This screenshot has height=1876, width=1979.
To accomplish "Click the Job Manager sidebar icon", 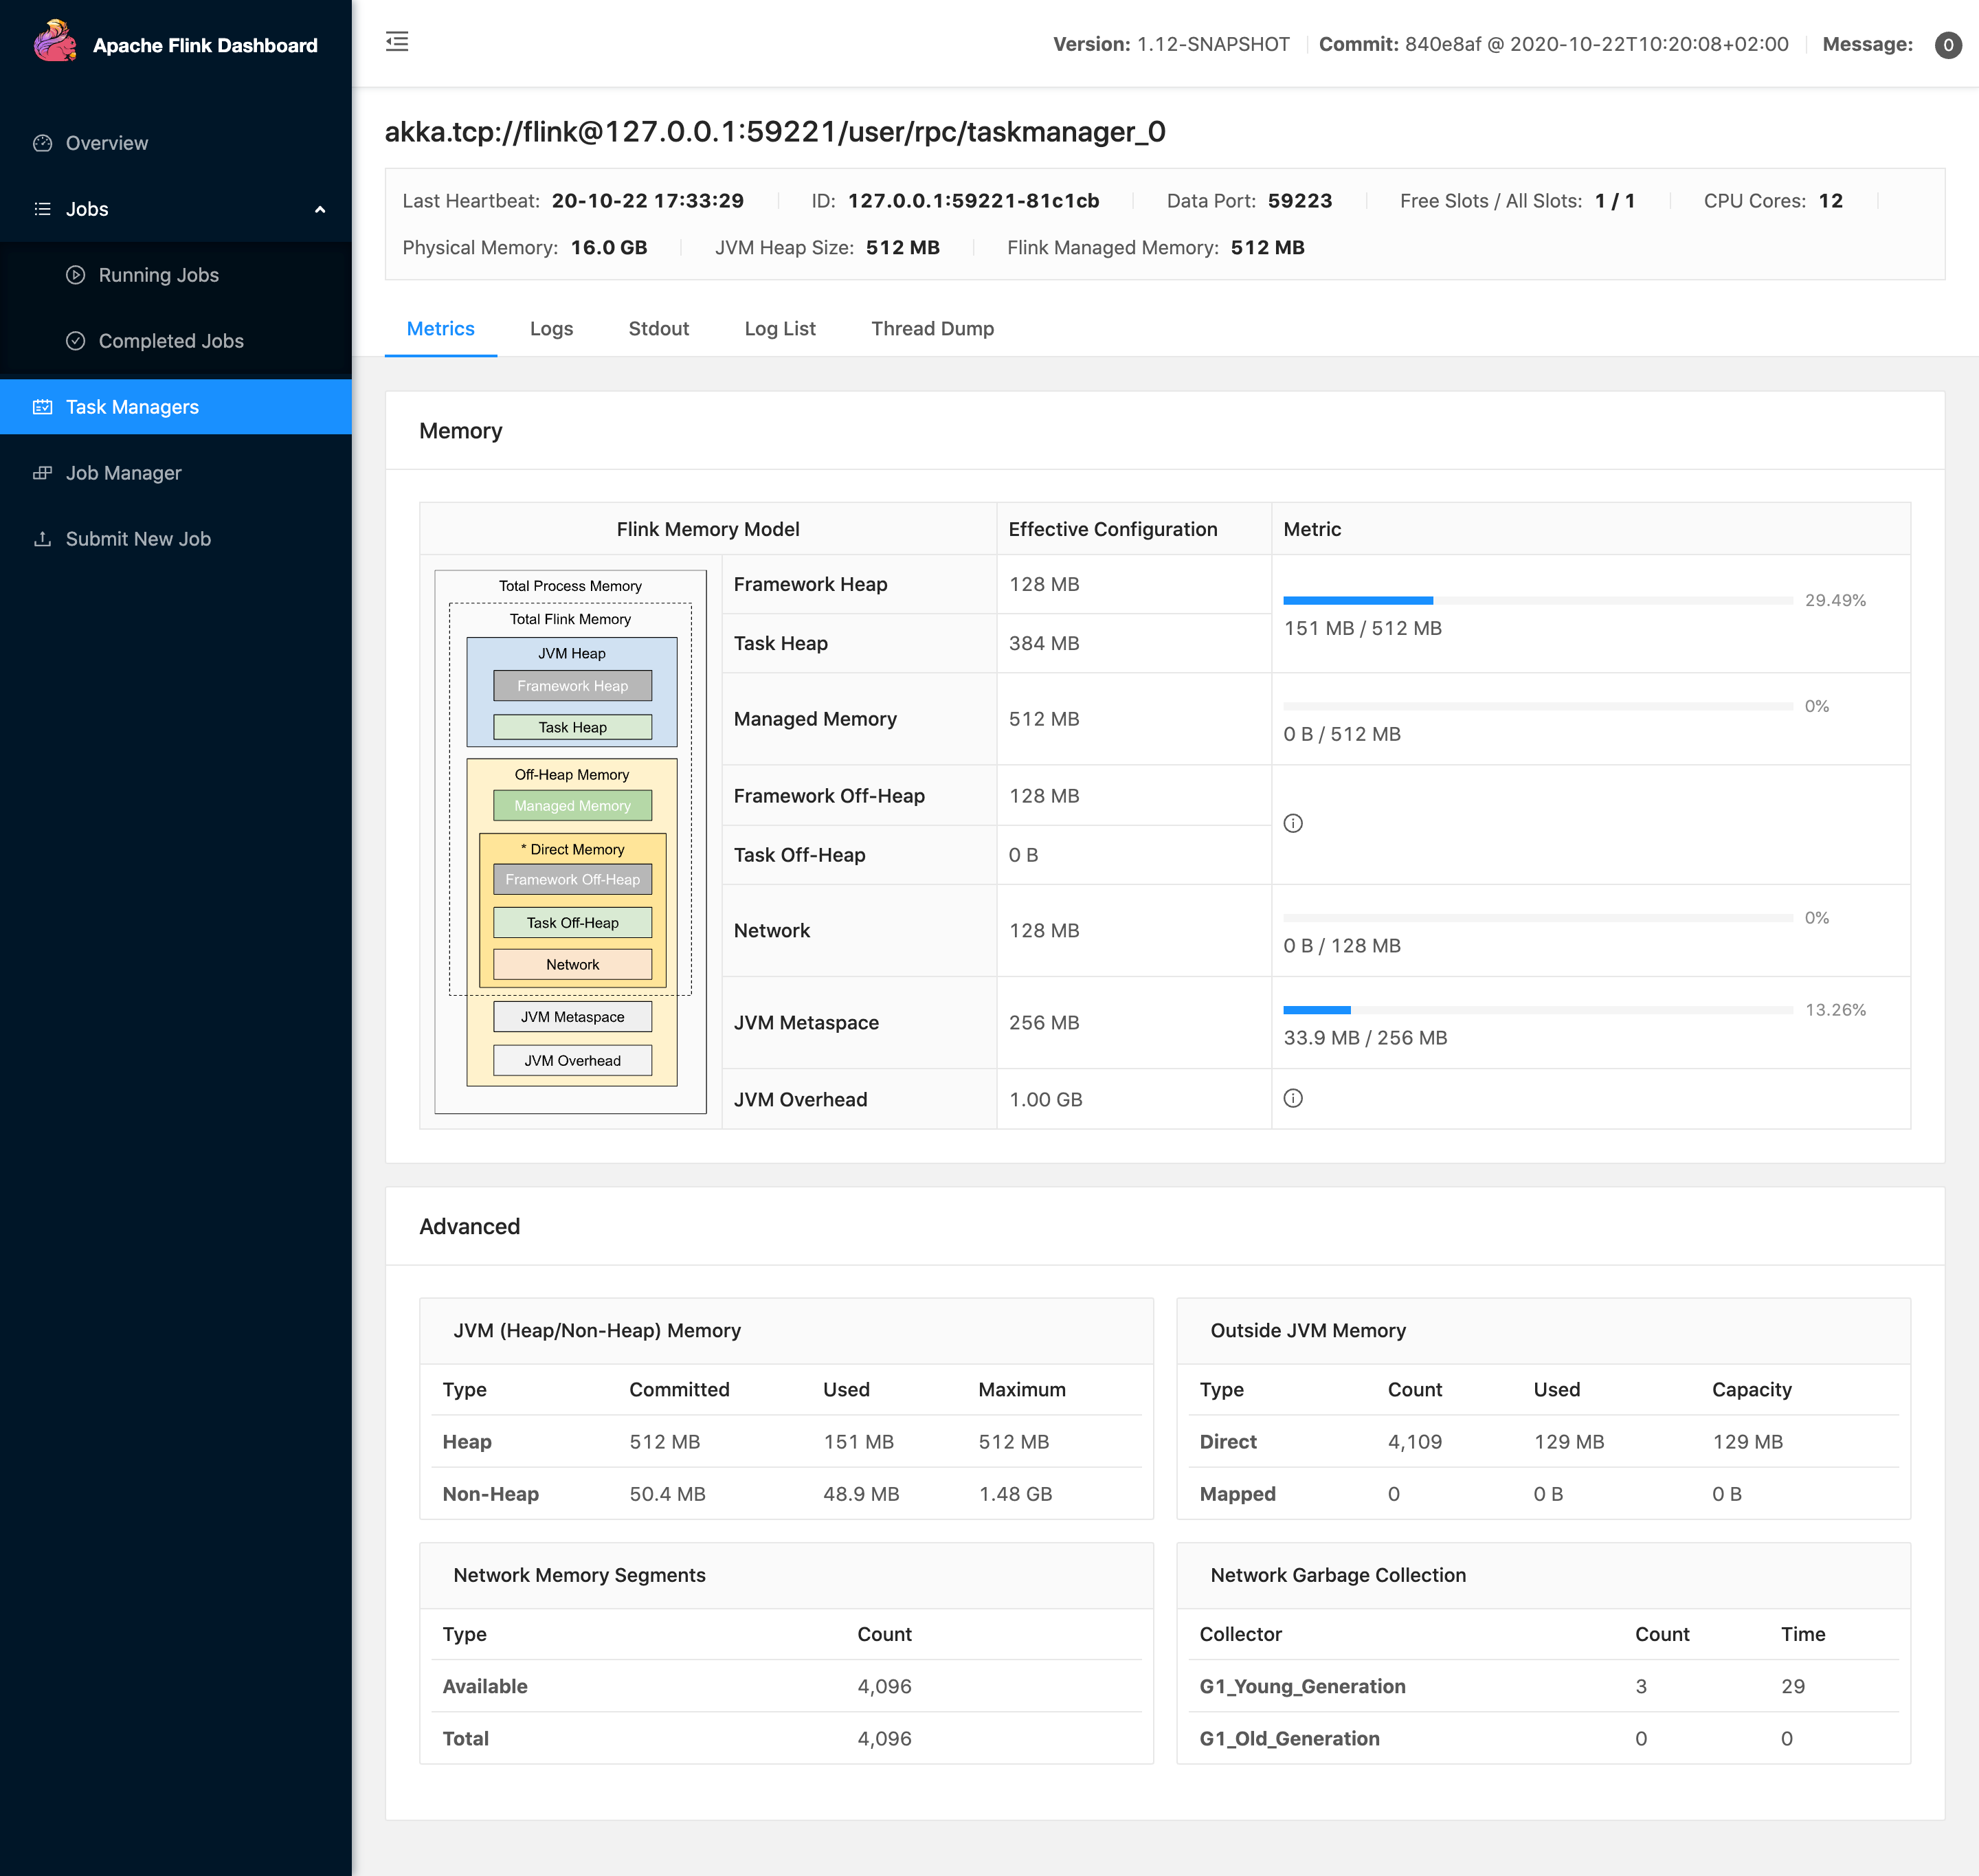I will tap(42, 473).
